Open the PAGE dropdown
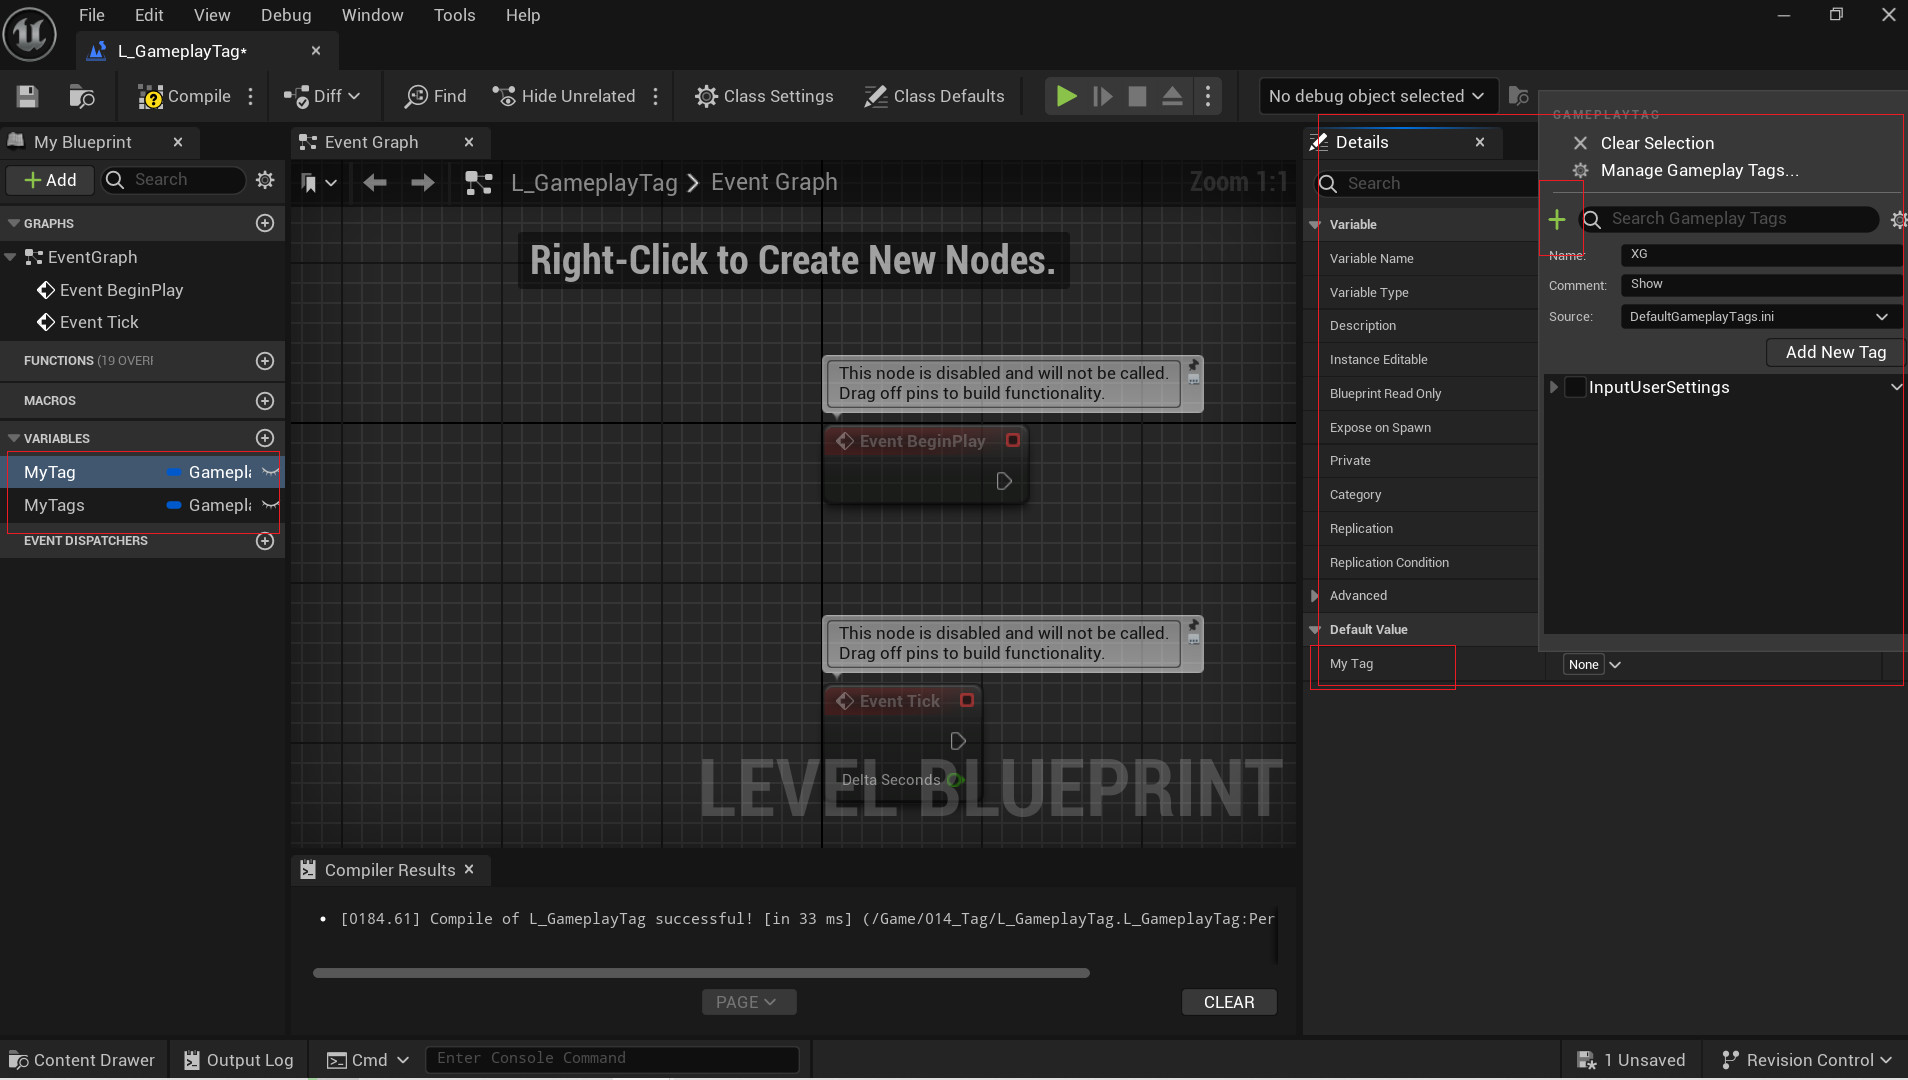 pos(749,1002)
